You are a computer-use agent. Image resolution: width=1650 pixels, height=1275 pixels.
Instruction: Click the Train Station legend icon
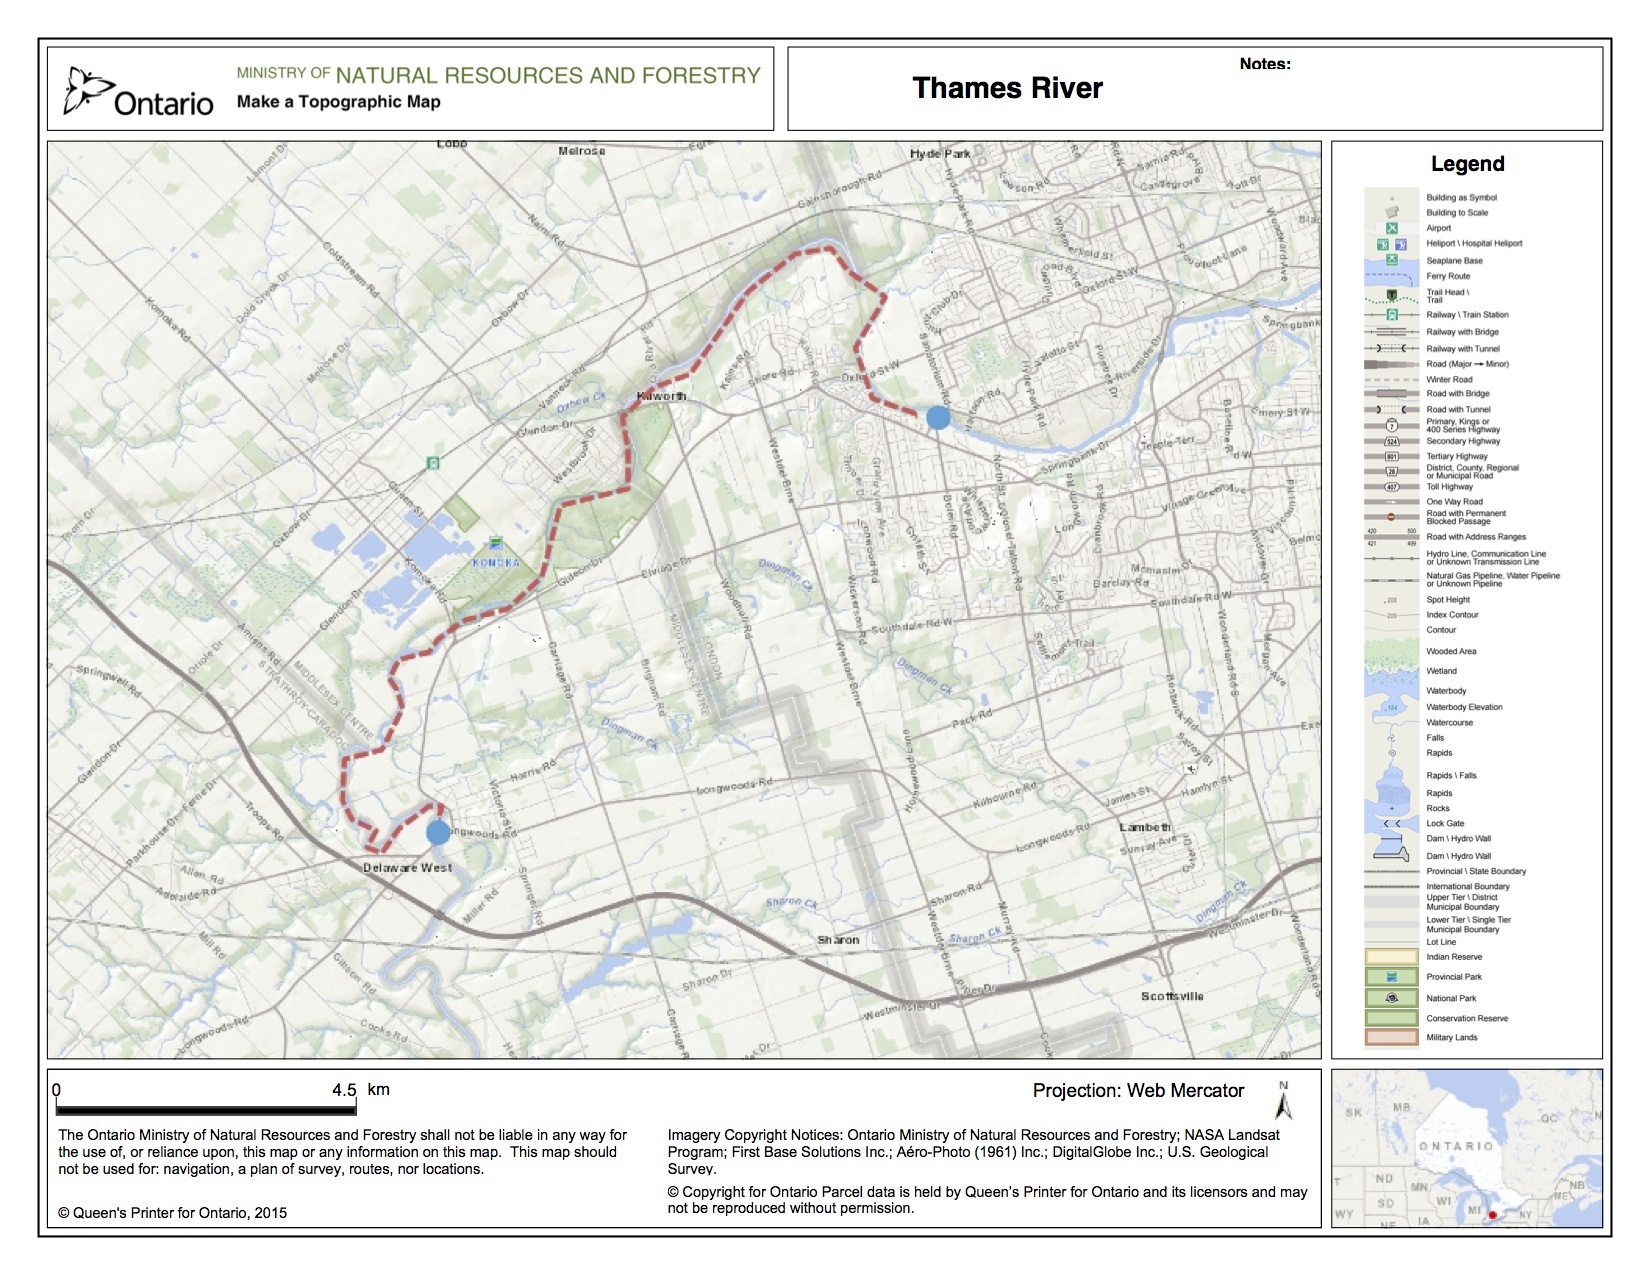point(1391,314)
